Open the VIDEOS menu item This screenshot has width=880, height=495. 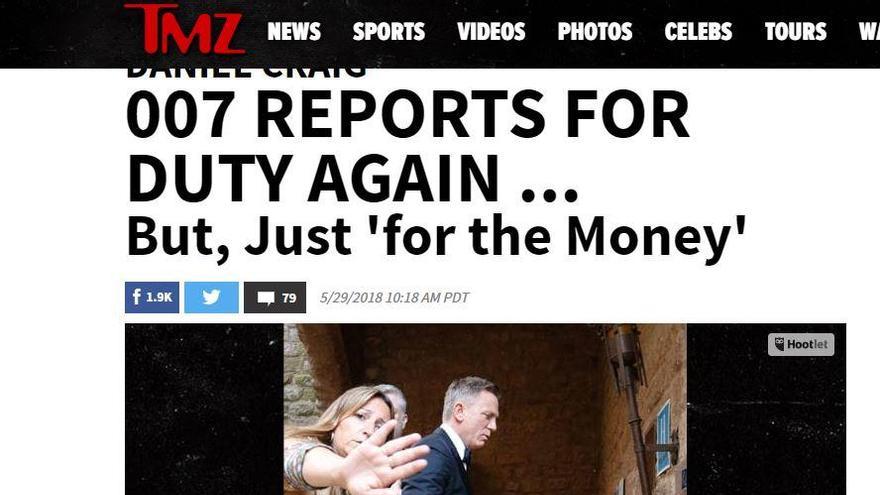coord(491,31)
